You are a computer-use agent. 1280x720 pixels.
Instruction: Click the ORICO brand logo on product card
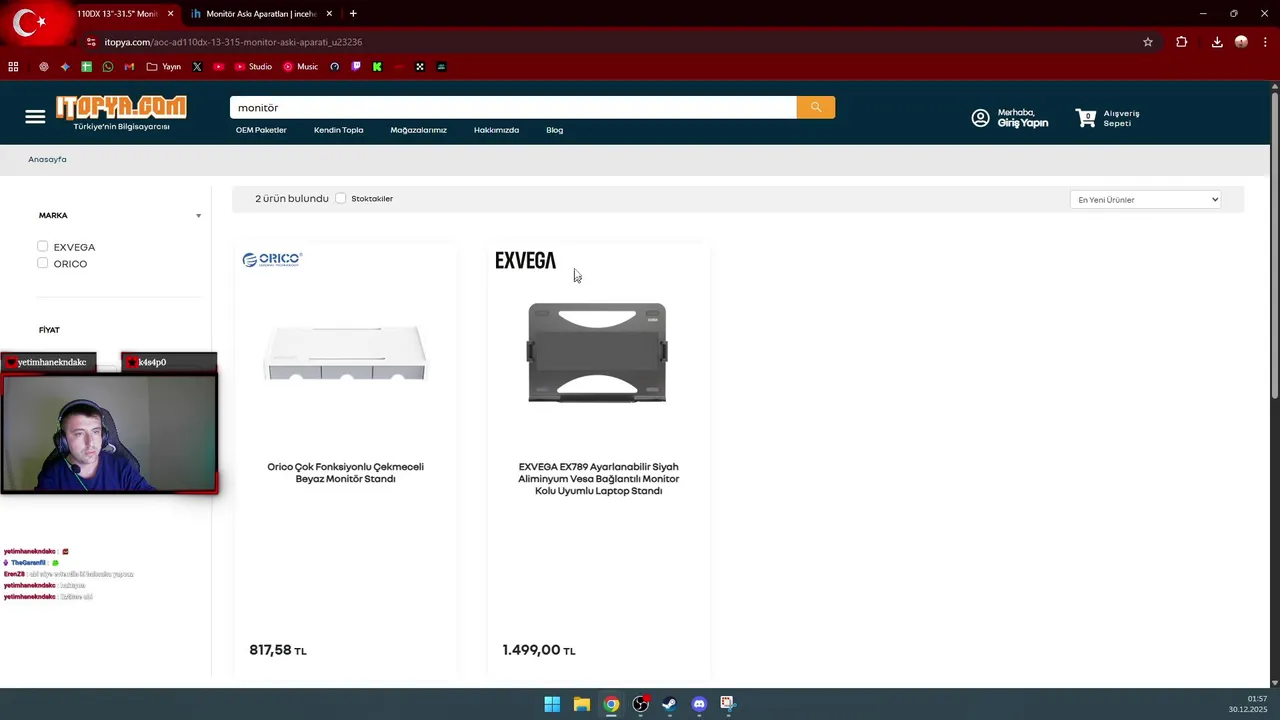click(272, 259)
